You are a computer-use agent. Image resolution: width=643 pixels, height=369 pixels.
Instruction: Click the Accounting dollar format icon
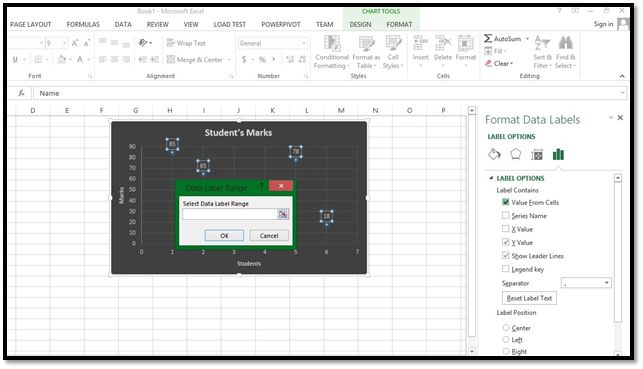[x=244, y=59]
